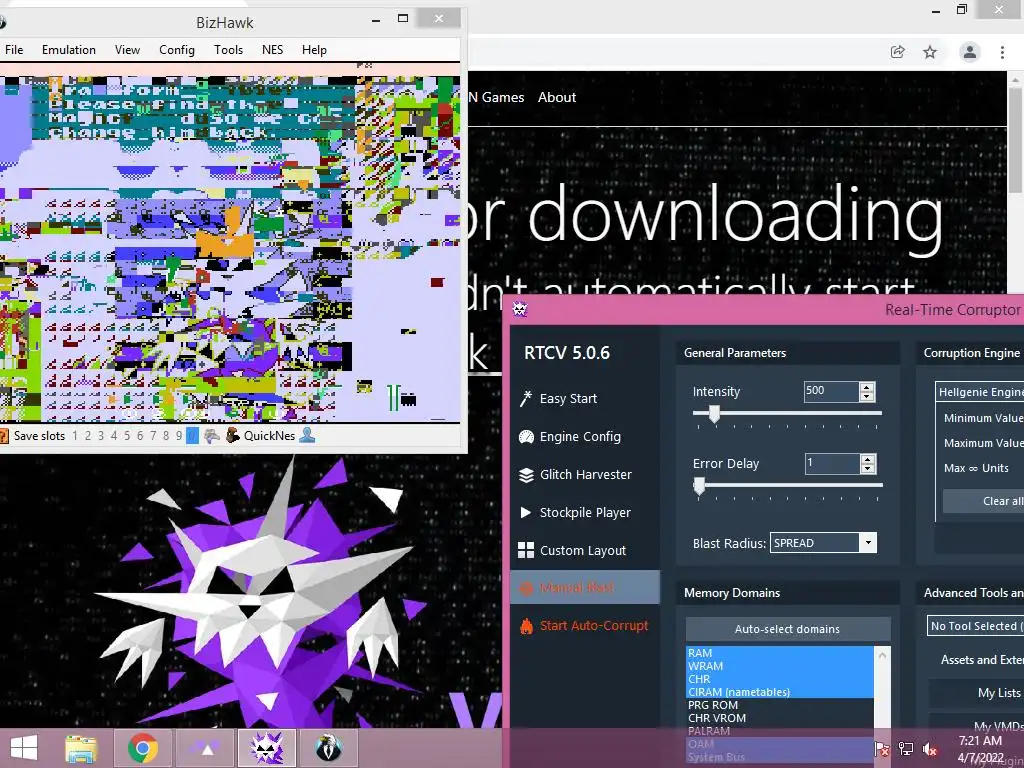The width and height of the screenshot is (1024, 768).
Task: Click the Error Delay slider handle
Action: tap(699, 486)
